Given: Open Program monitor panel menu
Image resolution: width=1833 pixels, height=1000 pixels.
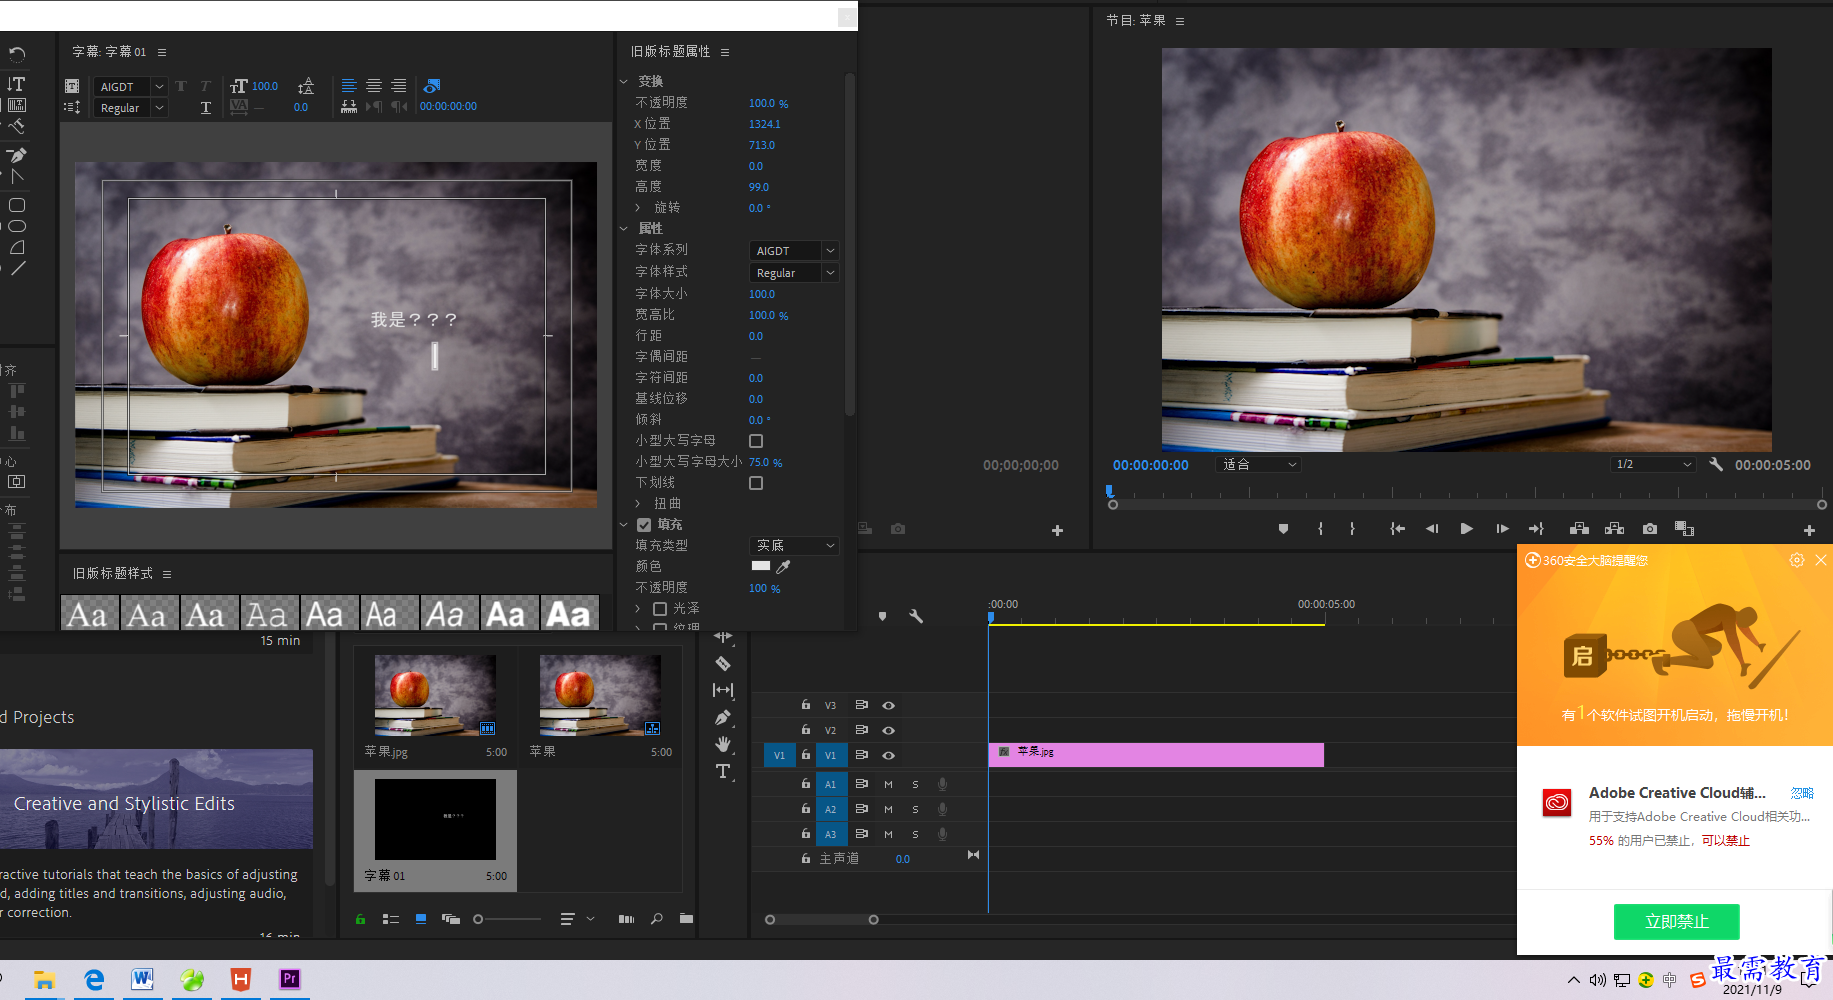Looking at the screenshot, I should pos(1180,21).
